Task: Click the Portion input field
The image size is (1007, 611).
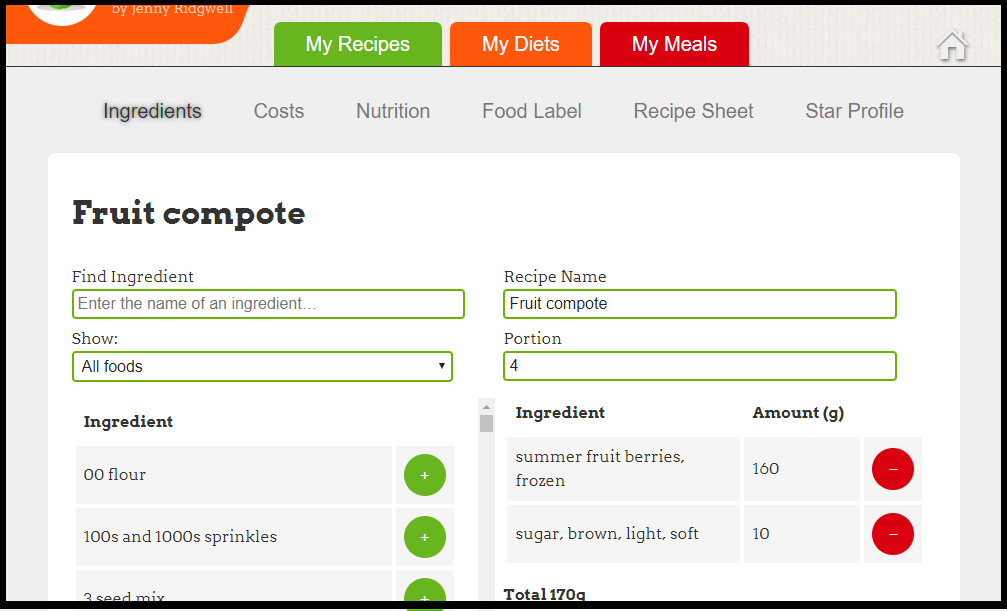Action: click(x=699, y=366)
